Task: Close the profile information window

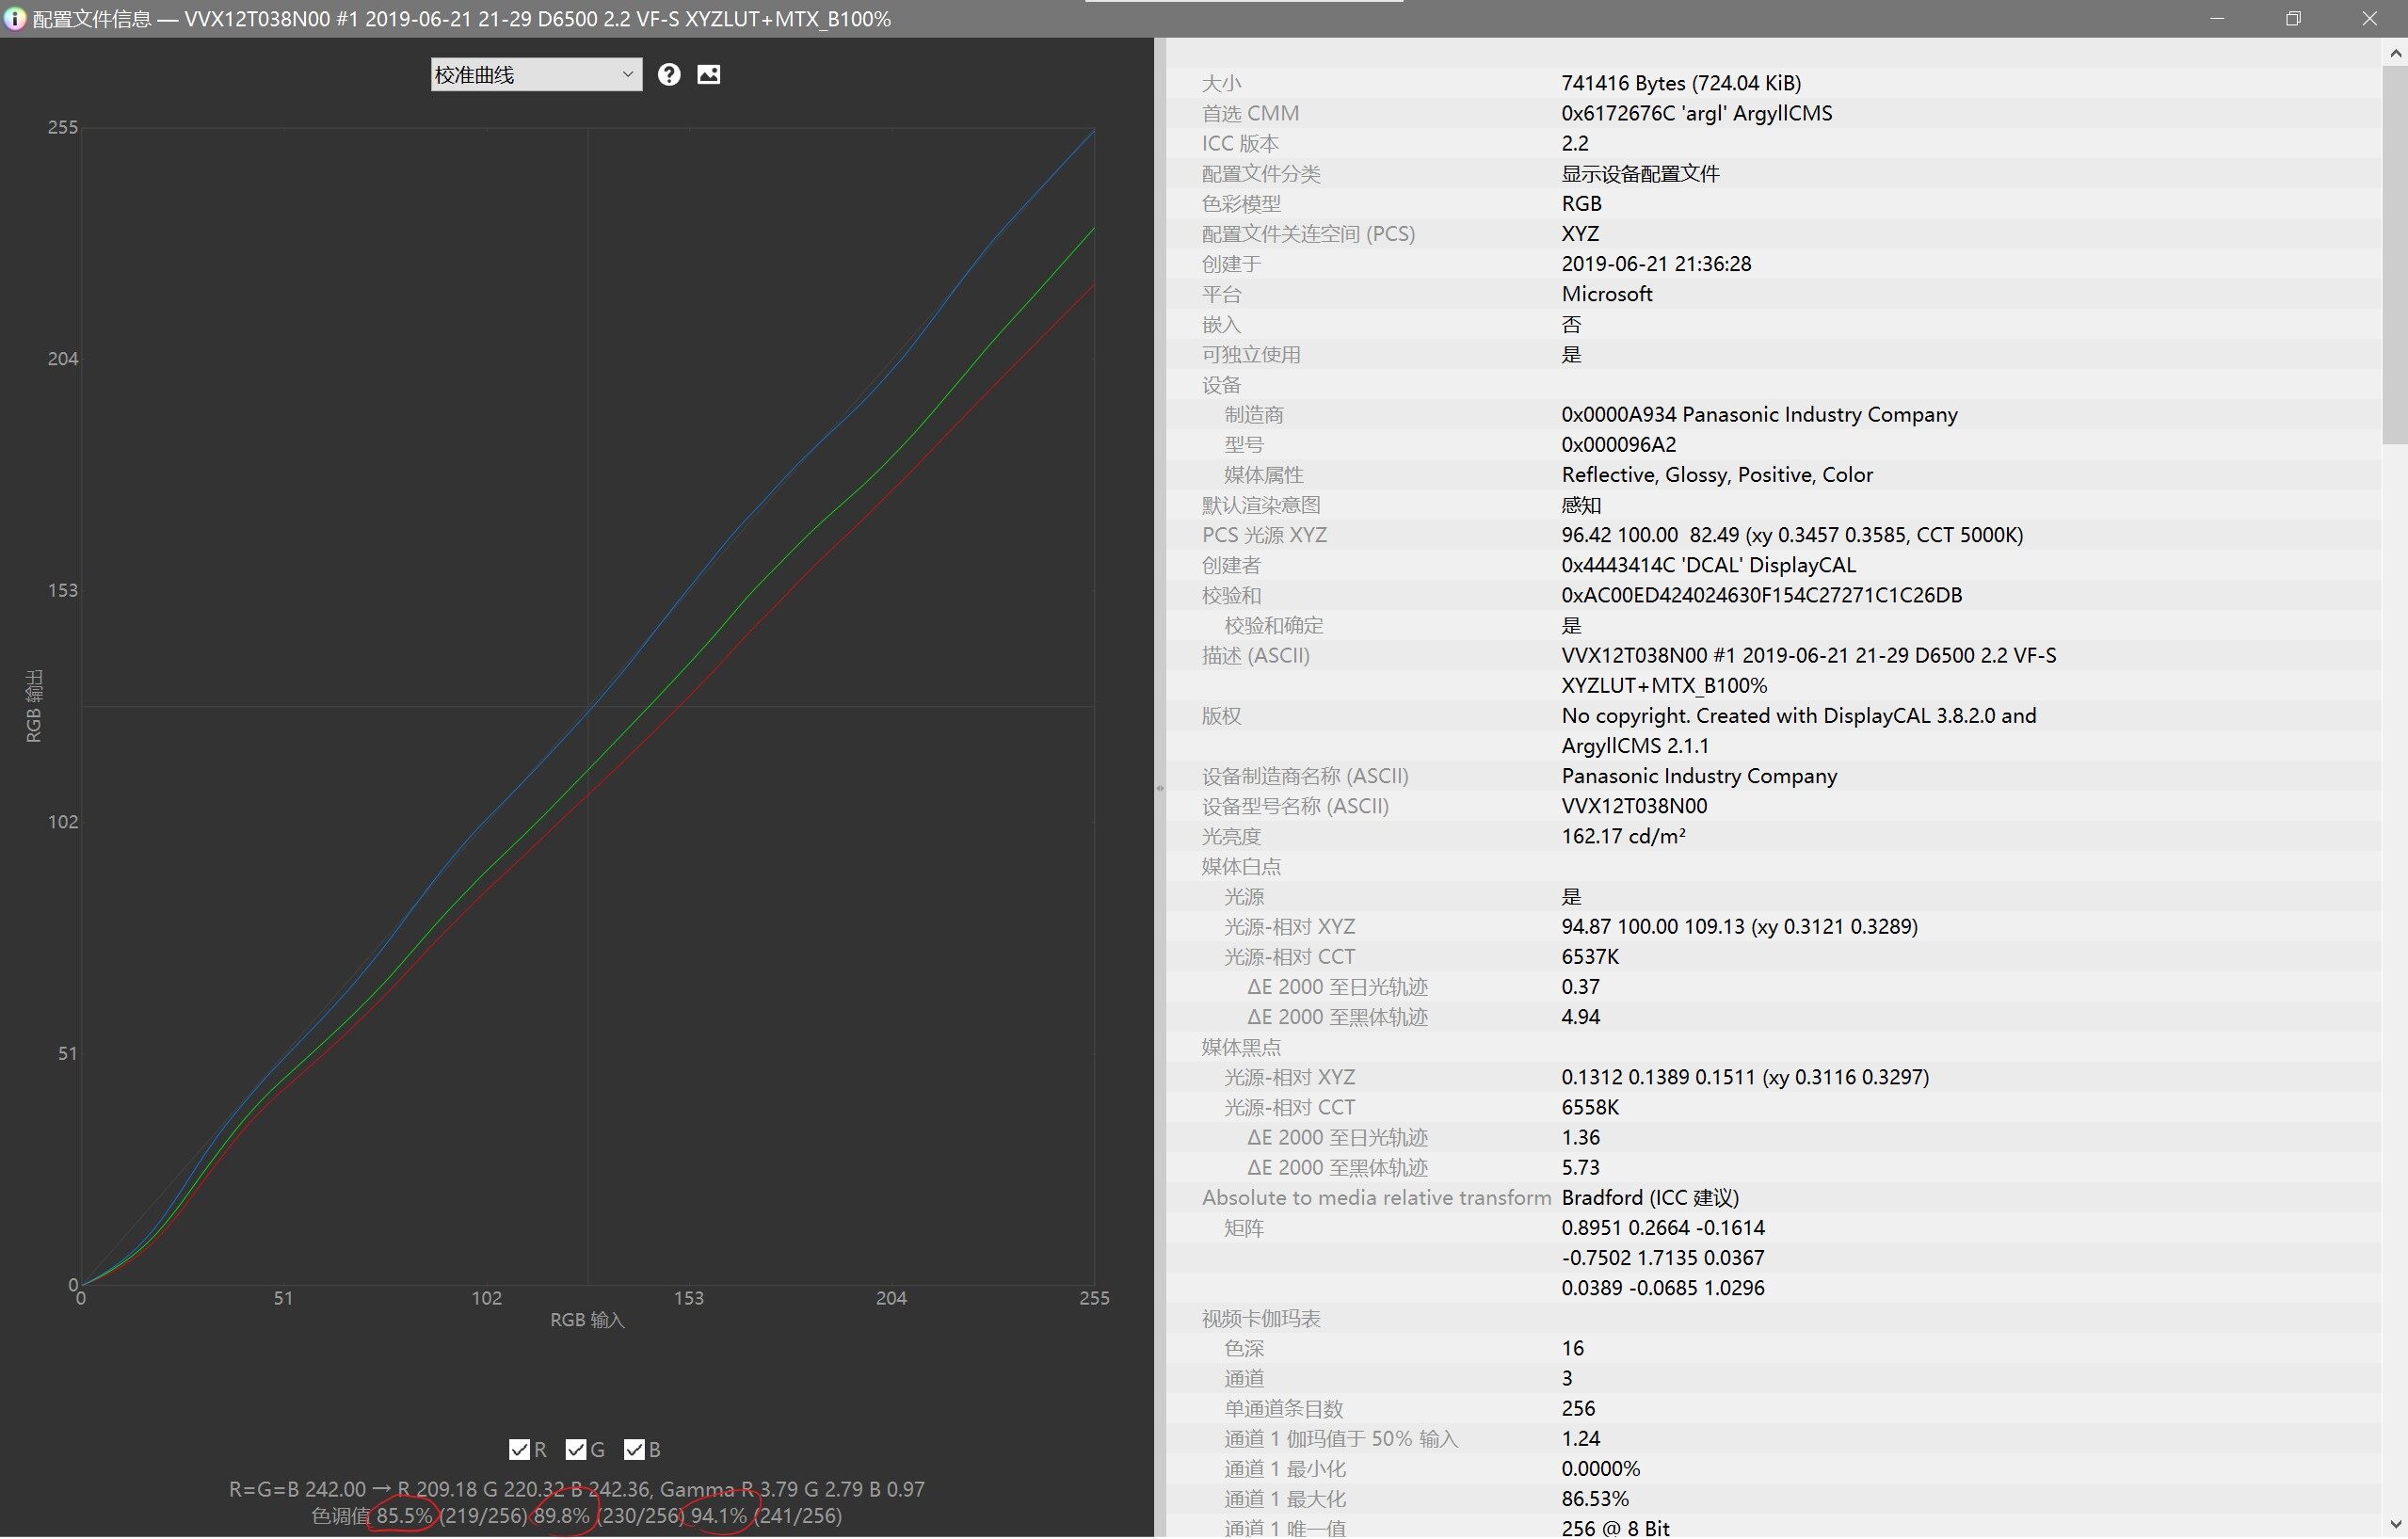Action: pos(2369,19)
